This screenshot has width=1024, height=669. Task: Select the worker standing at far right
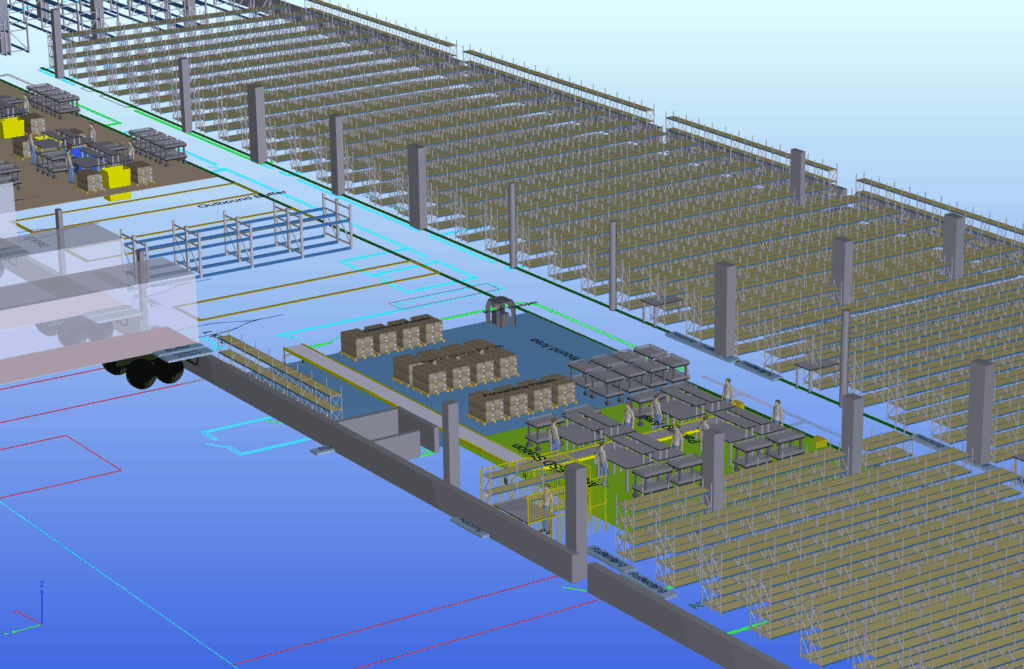pos(777,412)
